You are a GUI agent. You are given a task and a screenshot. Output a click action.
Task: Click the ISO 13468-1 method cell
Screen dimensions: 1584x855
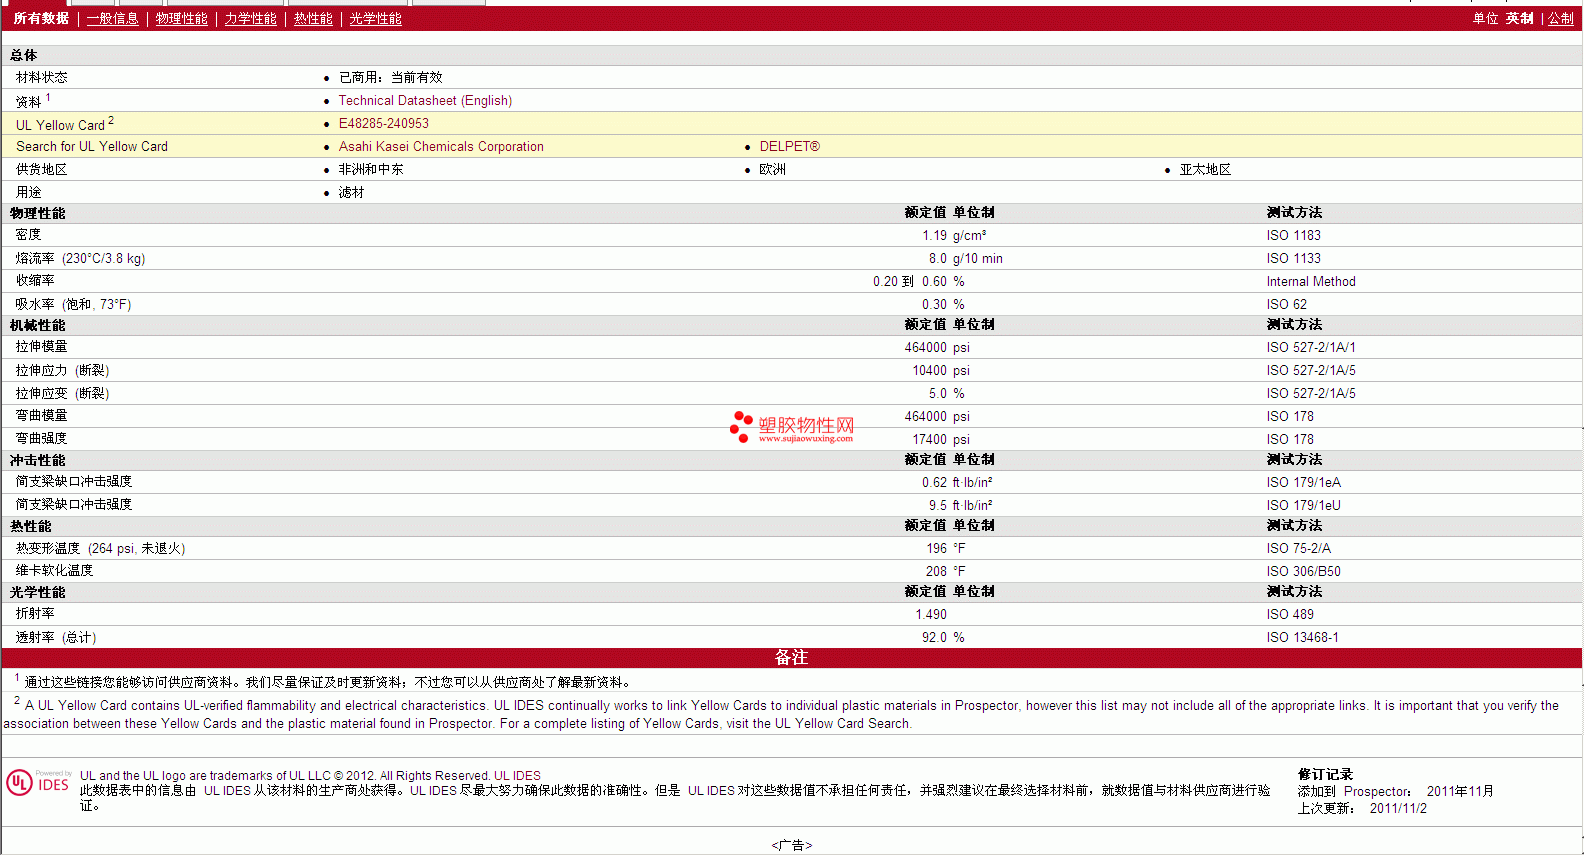[x=1303, y=638]
